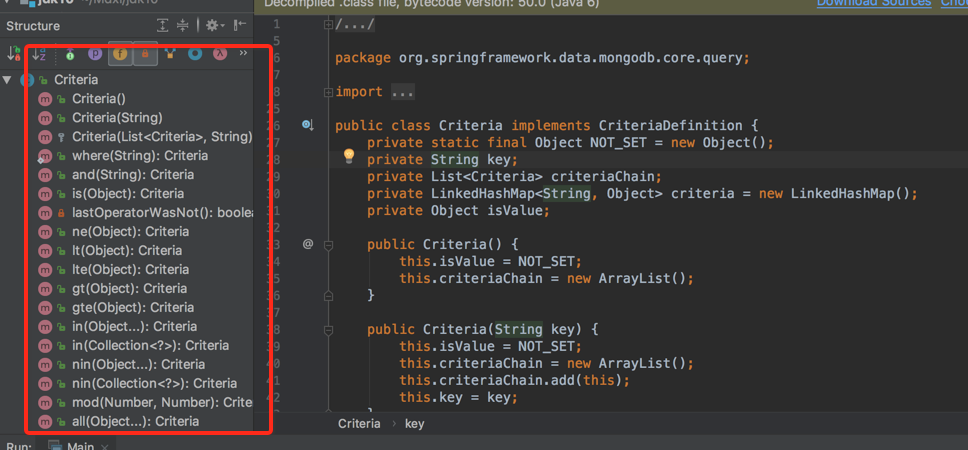Screen dimensions: 968x450
Task: Select the Criteria class row in Structure
Action: pos(127,80)
